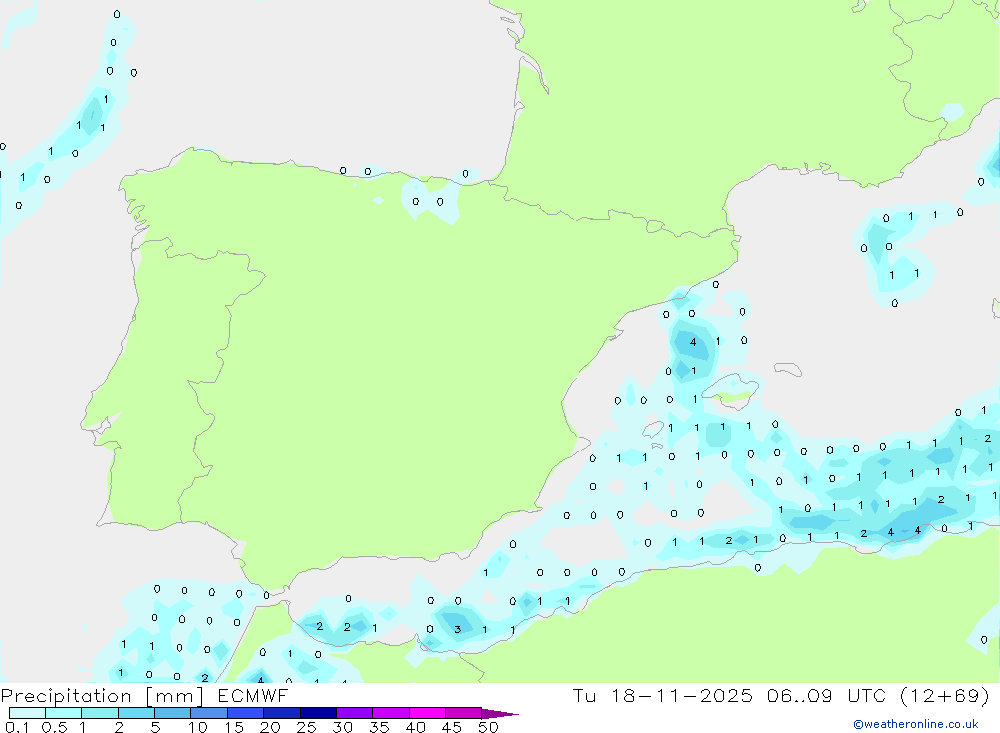Click the '0.5' legend scale label
Viewport: 1000px width, 733px height.
click(54, 727)
